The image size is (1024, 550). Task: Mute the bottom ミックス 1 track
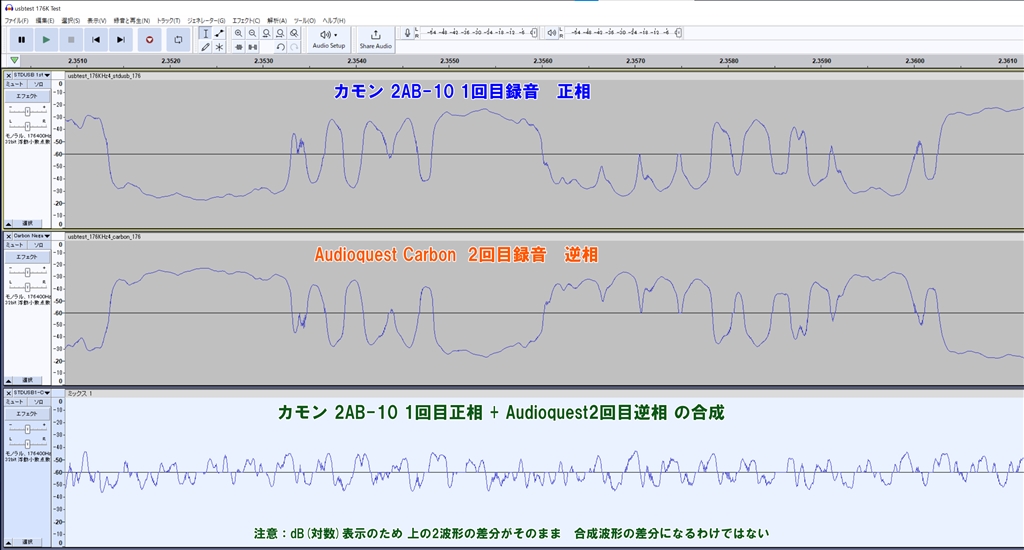point(15,402)
